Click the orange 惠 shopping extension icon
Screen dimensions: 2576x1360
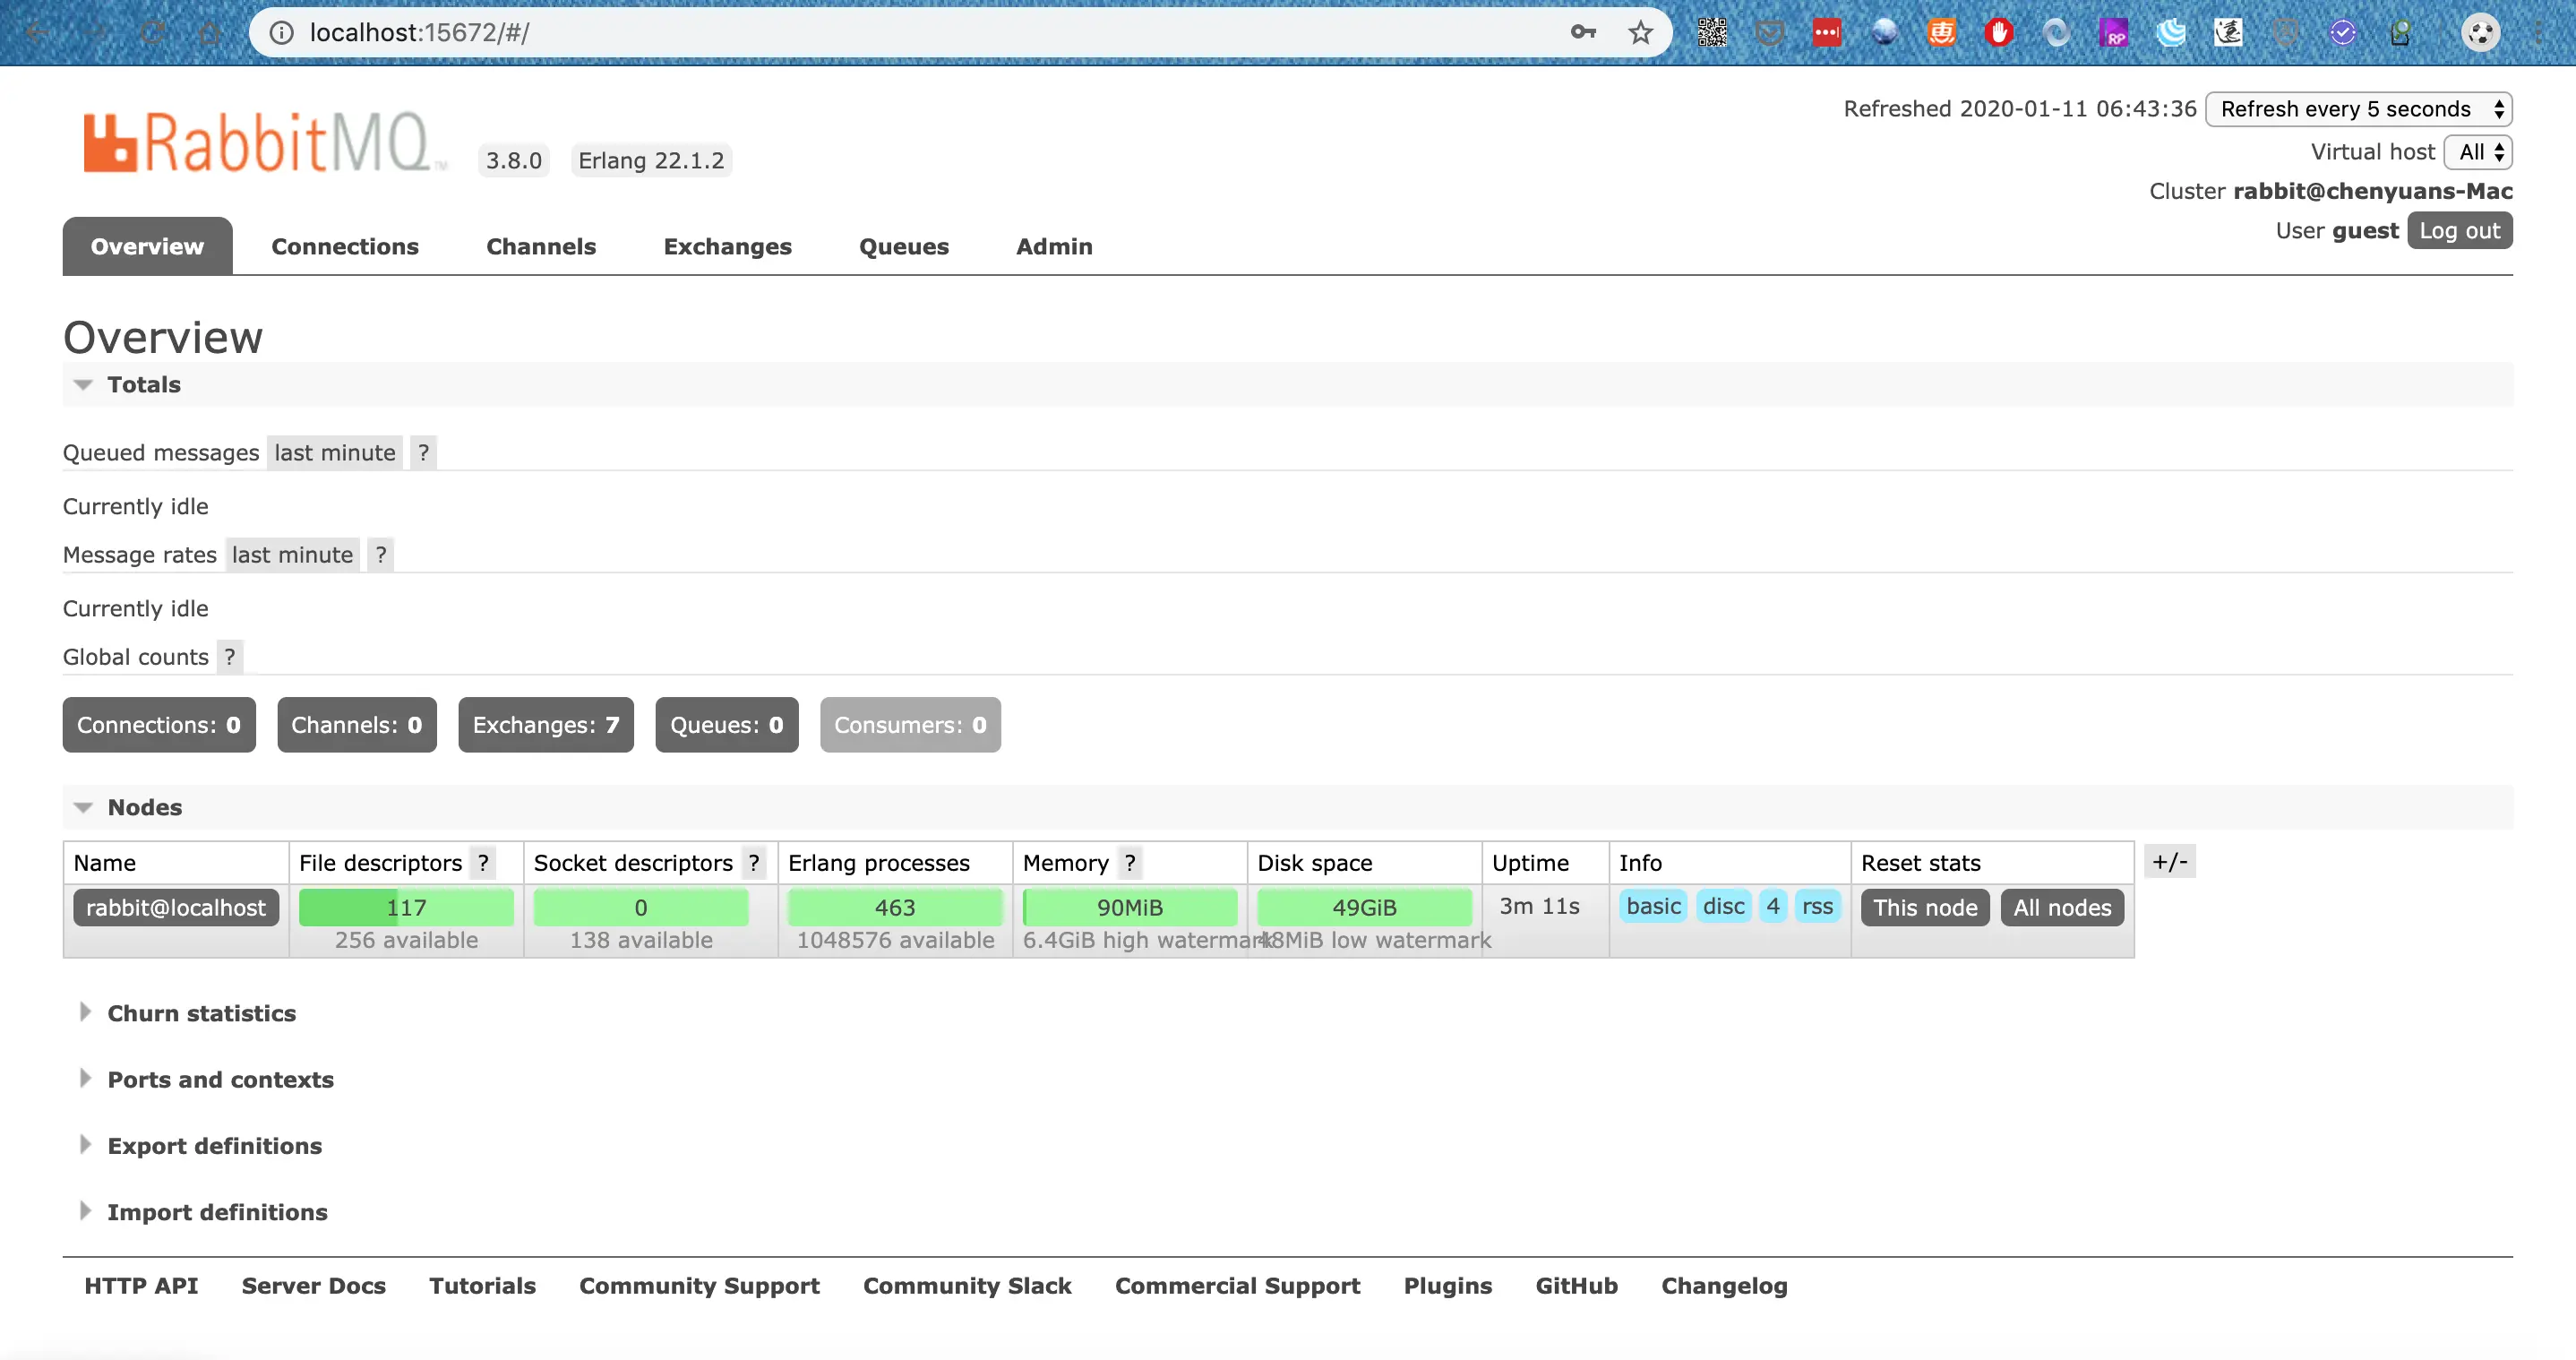[1942, 33]
